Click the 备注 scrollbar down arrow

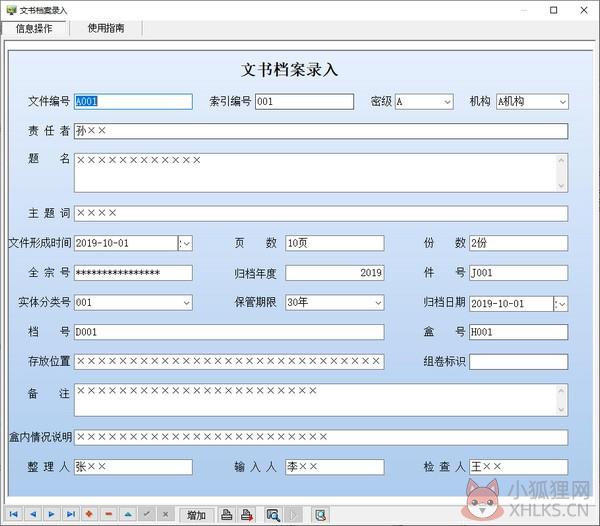coord(561,410)
